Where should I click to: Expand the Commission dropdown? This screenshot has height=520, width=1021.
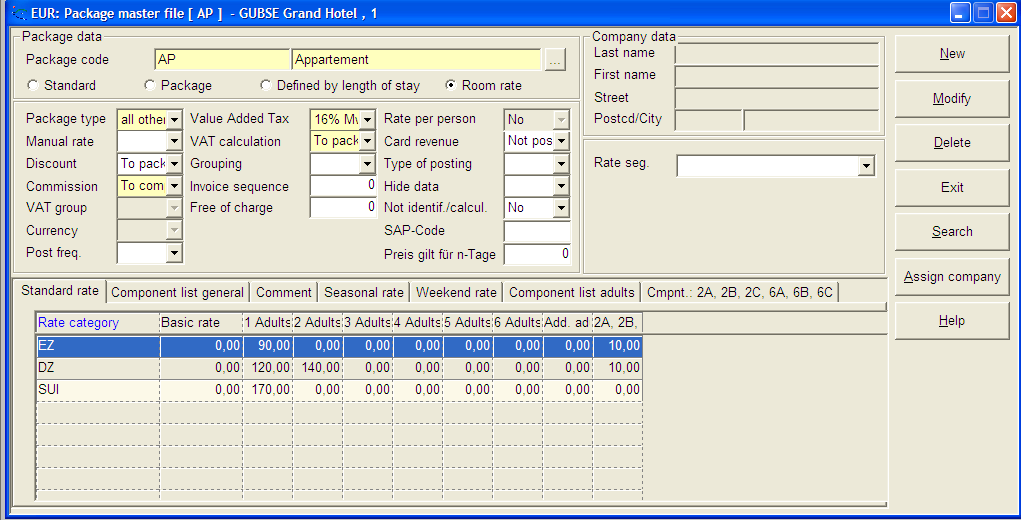point(174,186)
